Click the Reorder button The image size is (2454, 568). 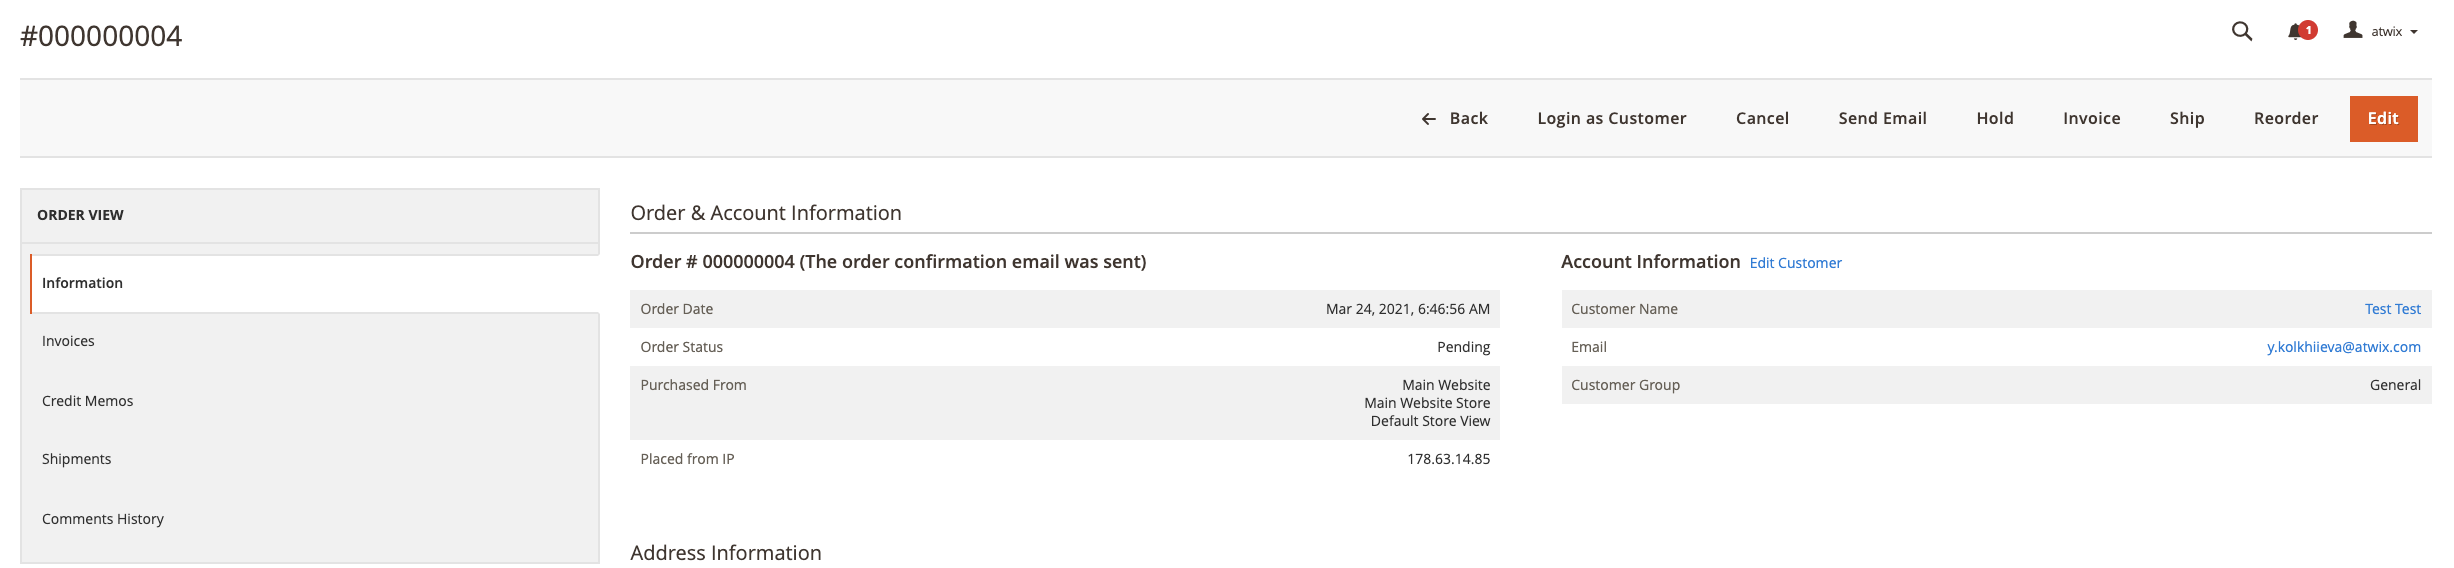tap(2285, 118)
